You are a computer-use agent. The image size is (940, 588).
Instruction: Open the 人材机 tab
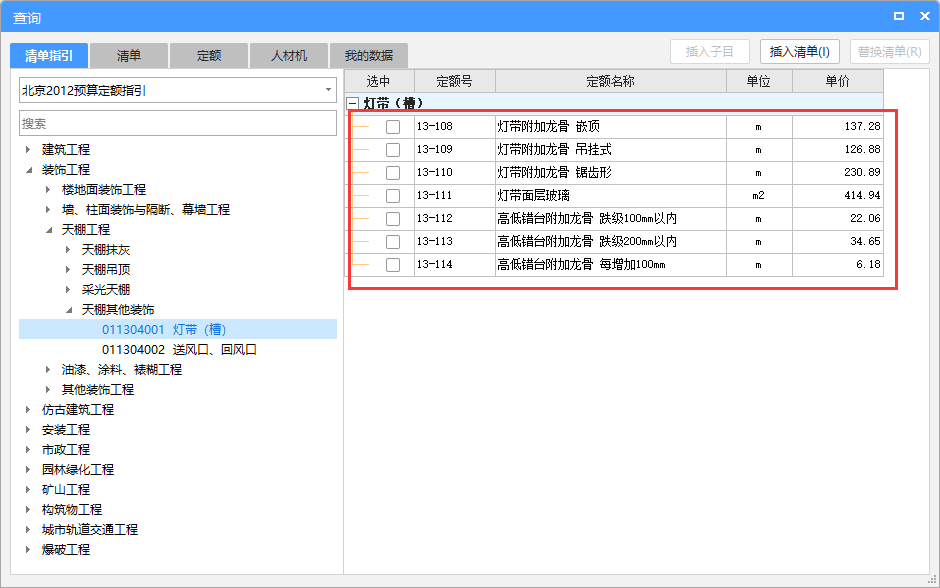289,56
